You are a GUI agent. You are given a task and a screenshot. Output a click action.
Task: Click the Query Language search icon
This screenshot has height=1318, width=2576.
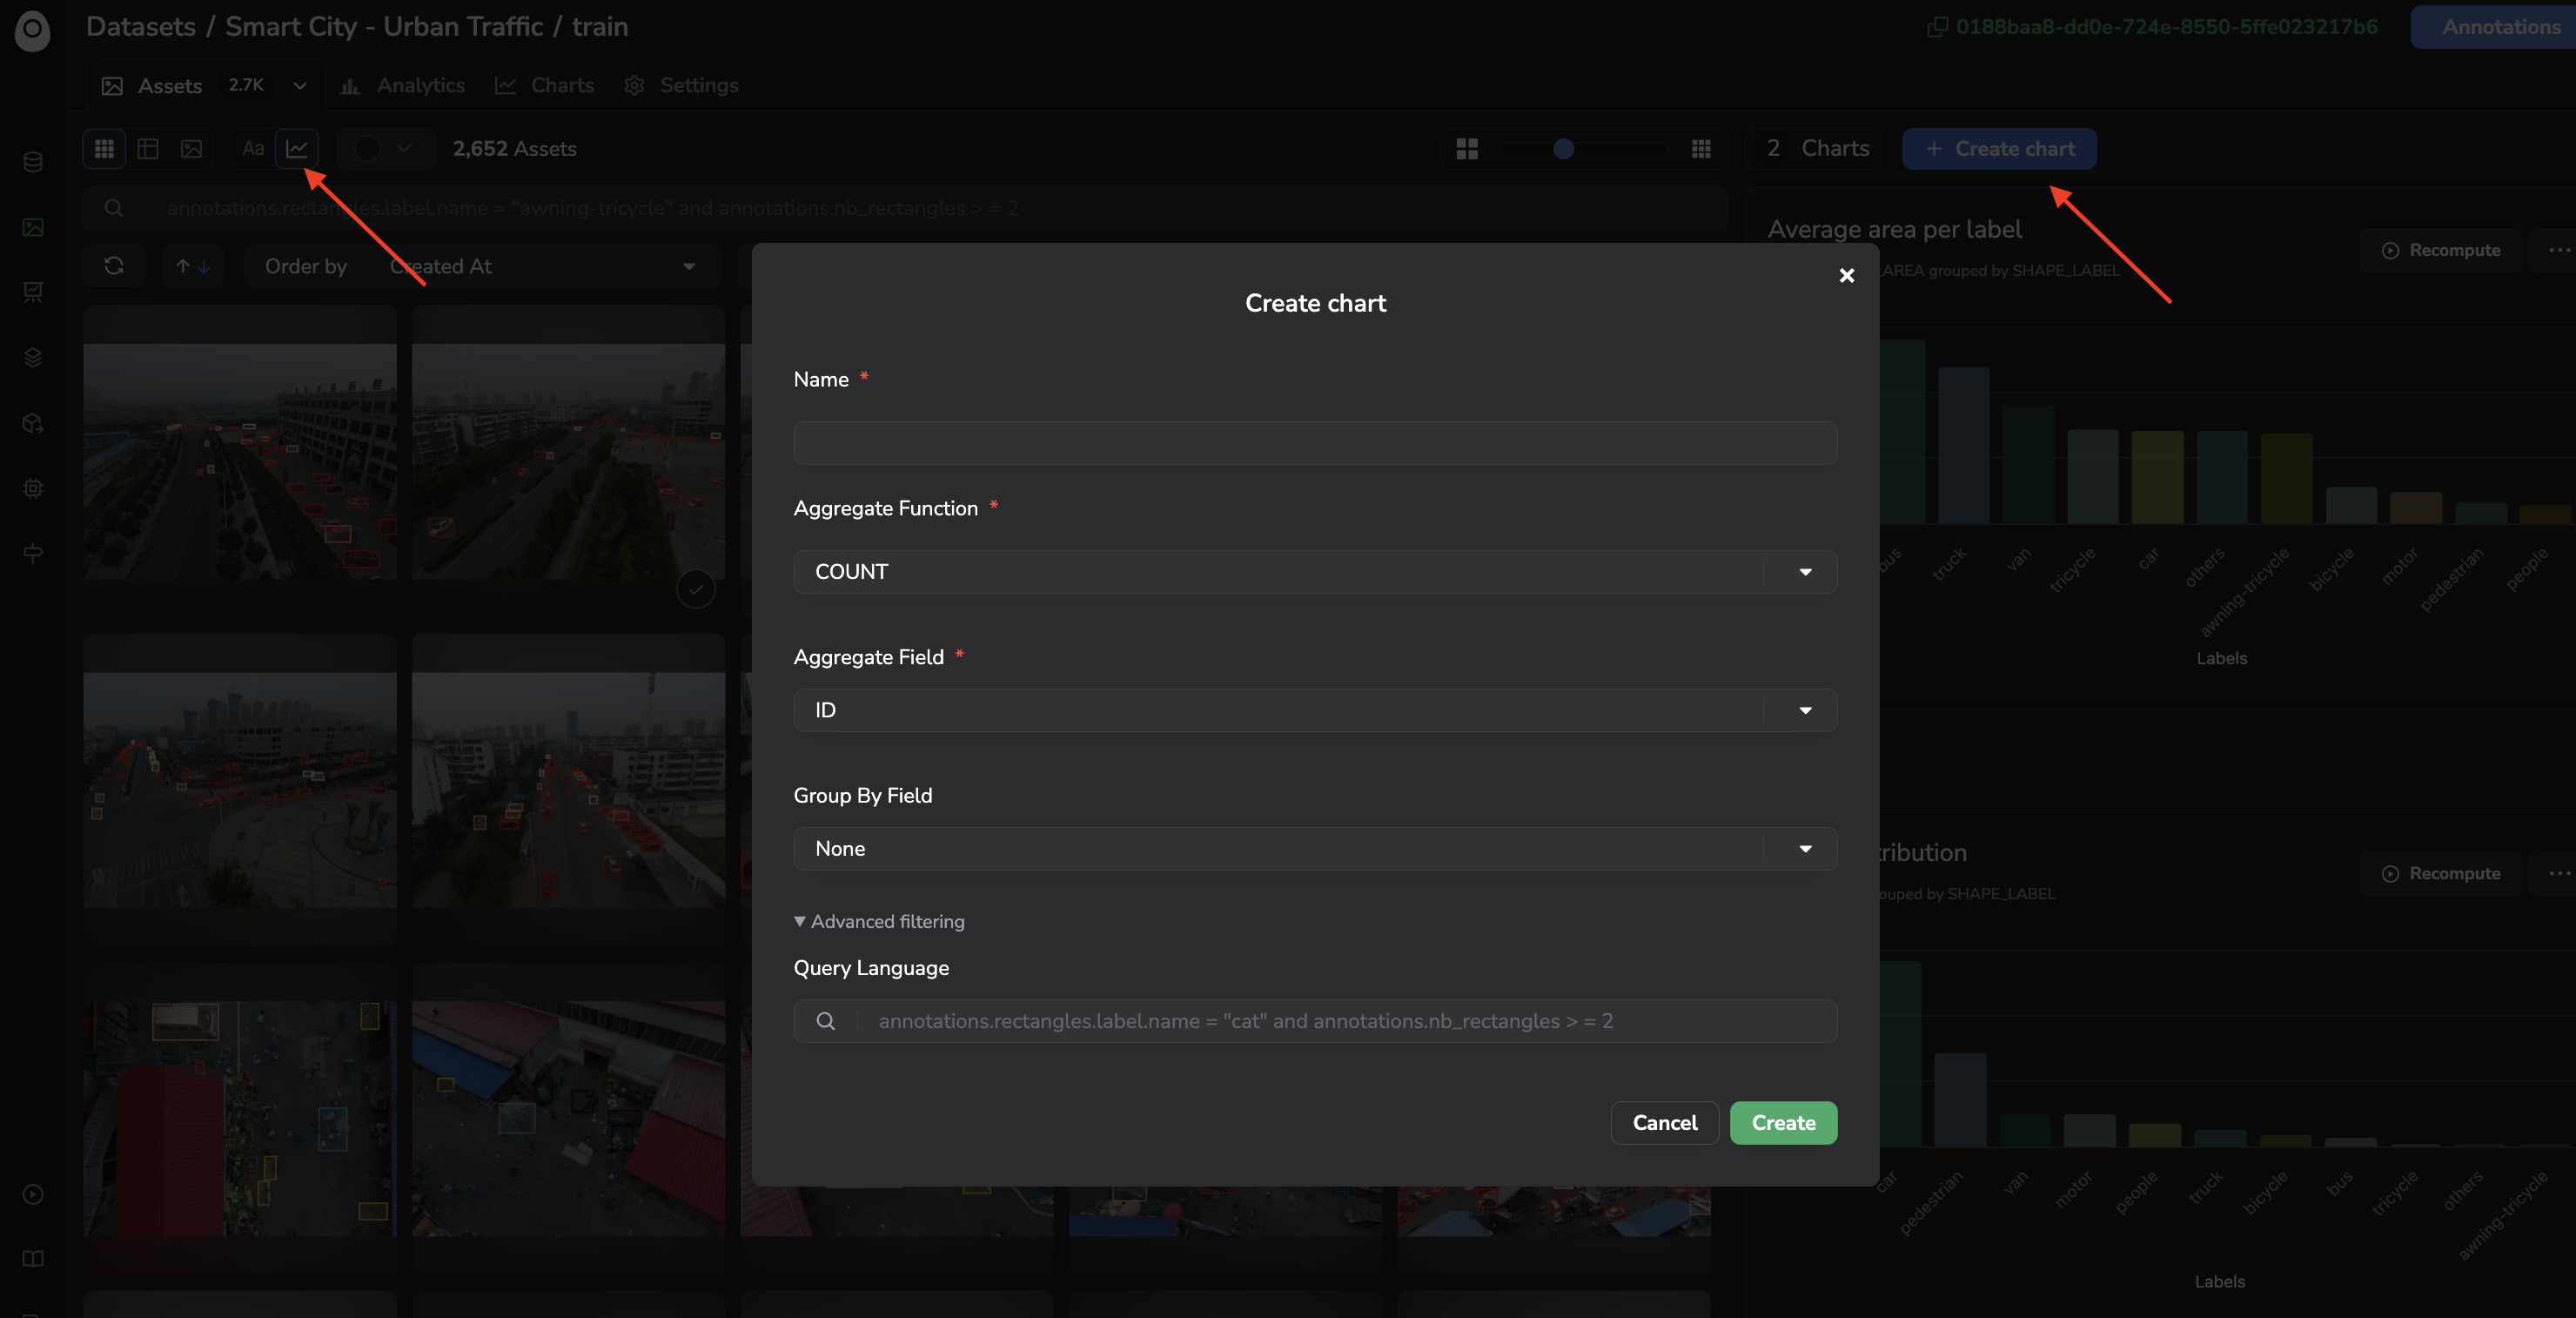click(826, 1021)
